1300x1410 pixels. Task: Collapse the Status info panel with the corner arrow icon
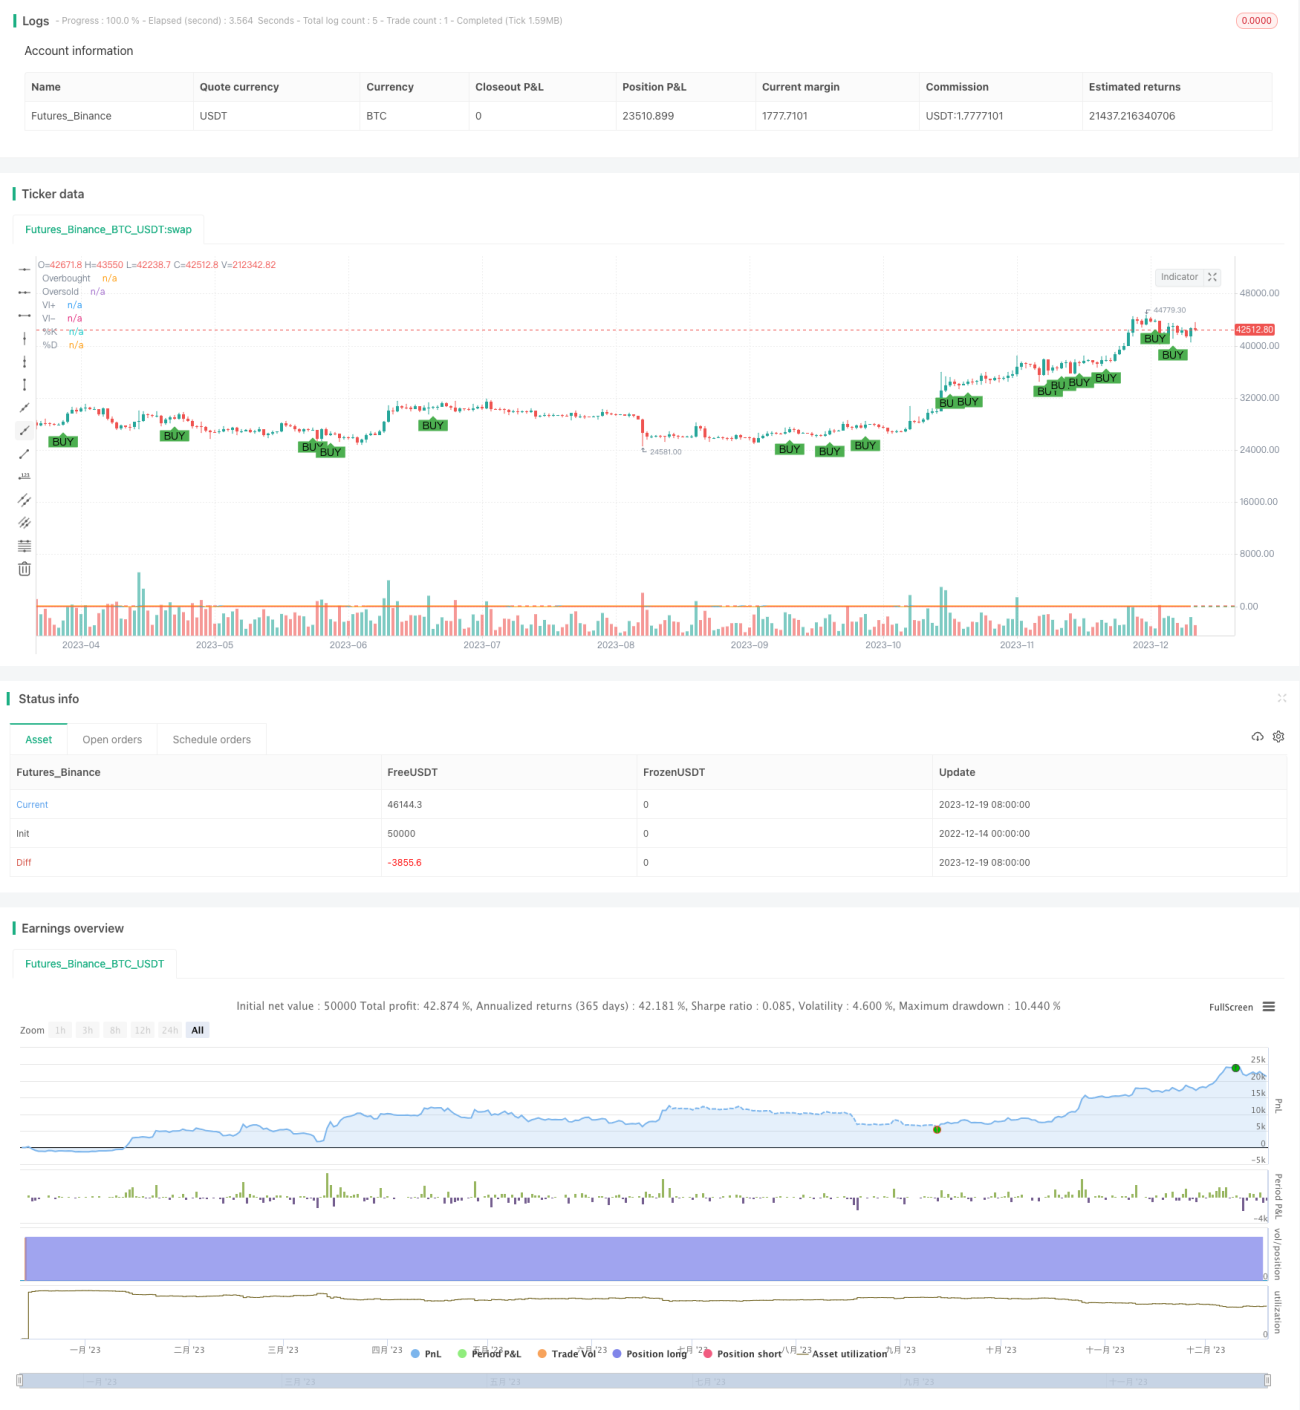[x=1282, y=698]
